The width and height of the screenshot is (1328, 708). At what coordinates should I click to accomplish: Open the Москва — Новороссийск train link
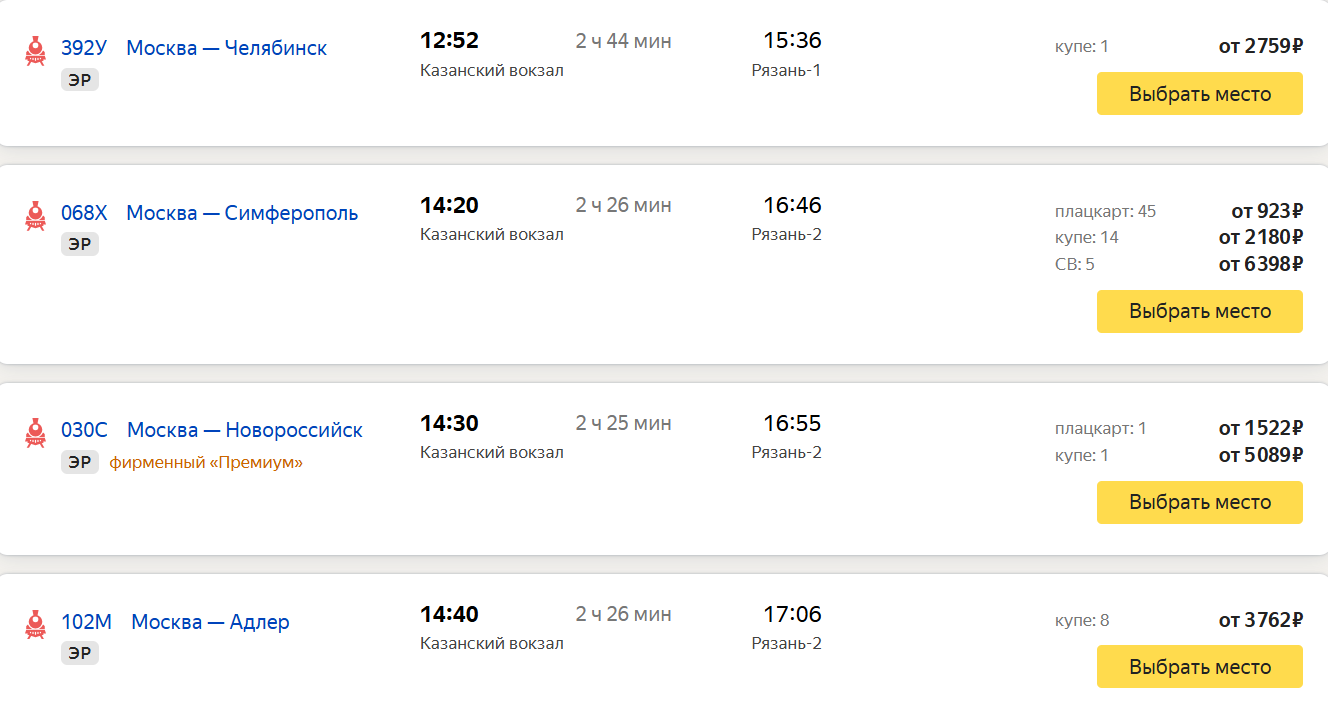click(x=245, y=430)
